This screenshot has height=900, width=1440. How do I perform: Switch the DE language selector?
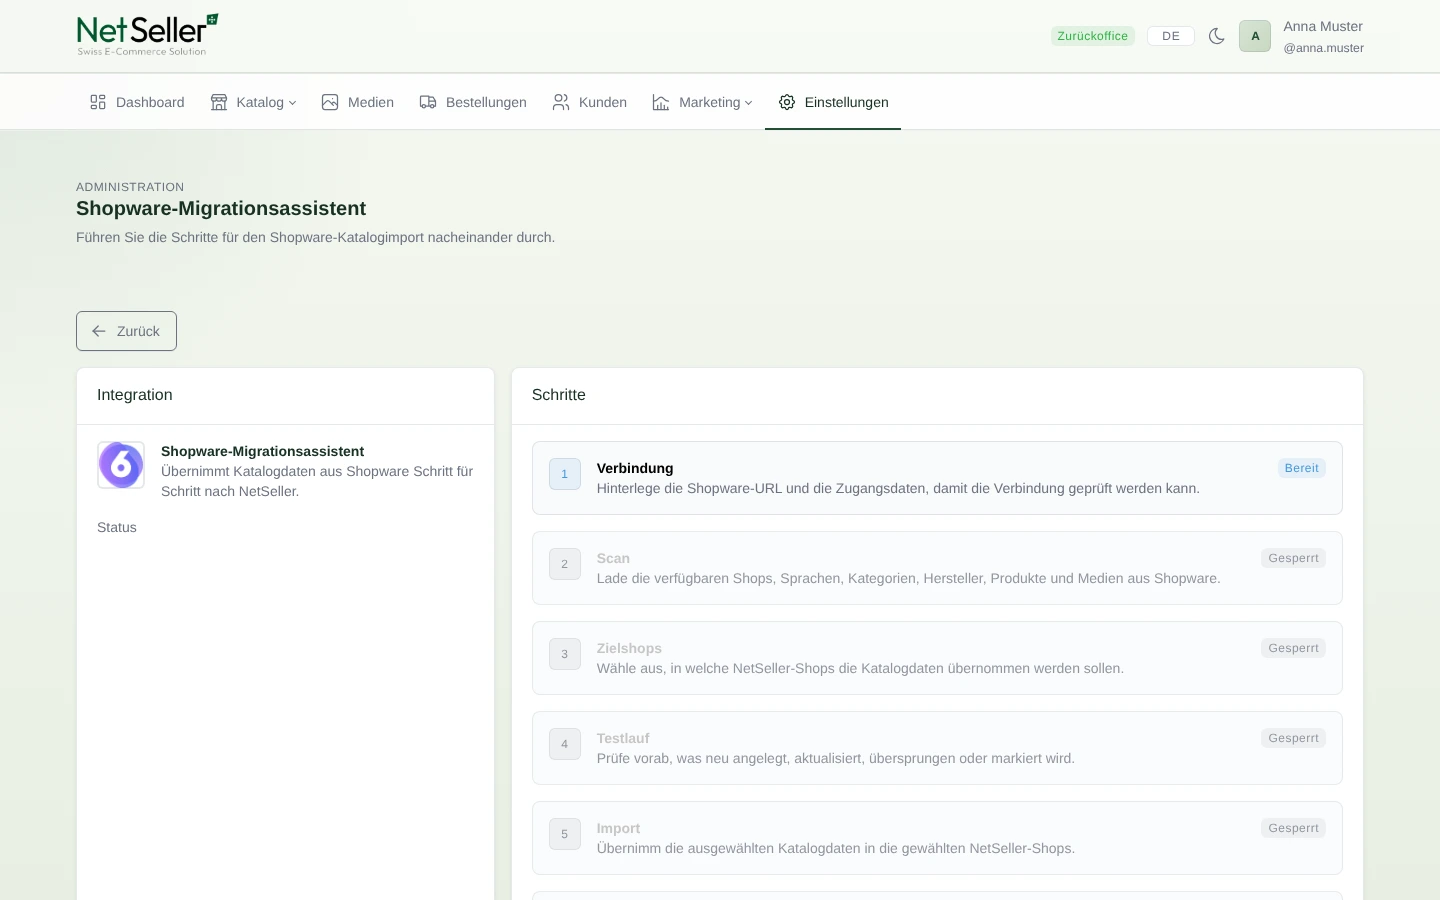tap(1171, 36)
